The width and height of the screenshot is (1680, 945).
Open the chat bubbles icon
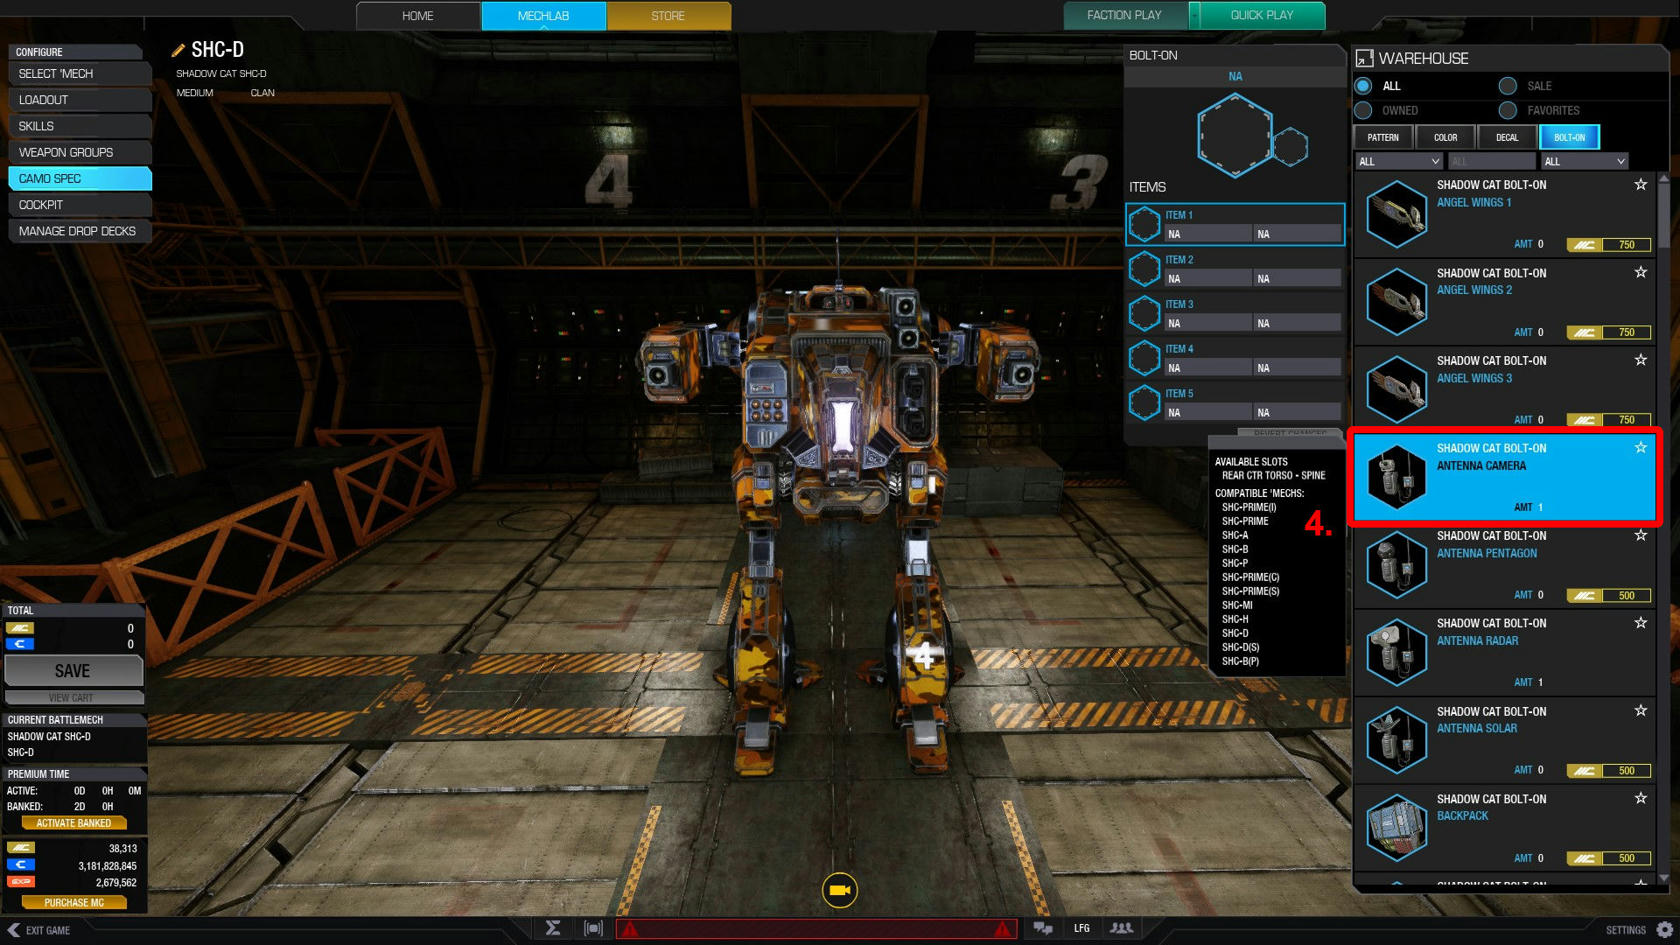tap(1043, 929)
